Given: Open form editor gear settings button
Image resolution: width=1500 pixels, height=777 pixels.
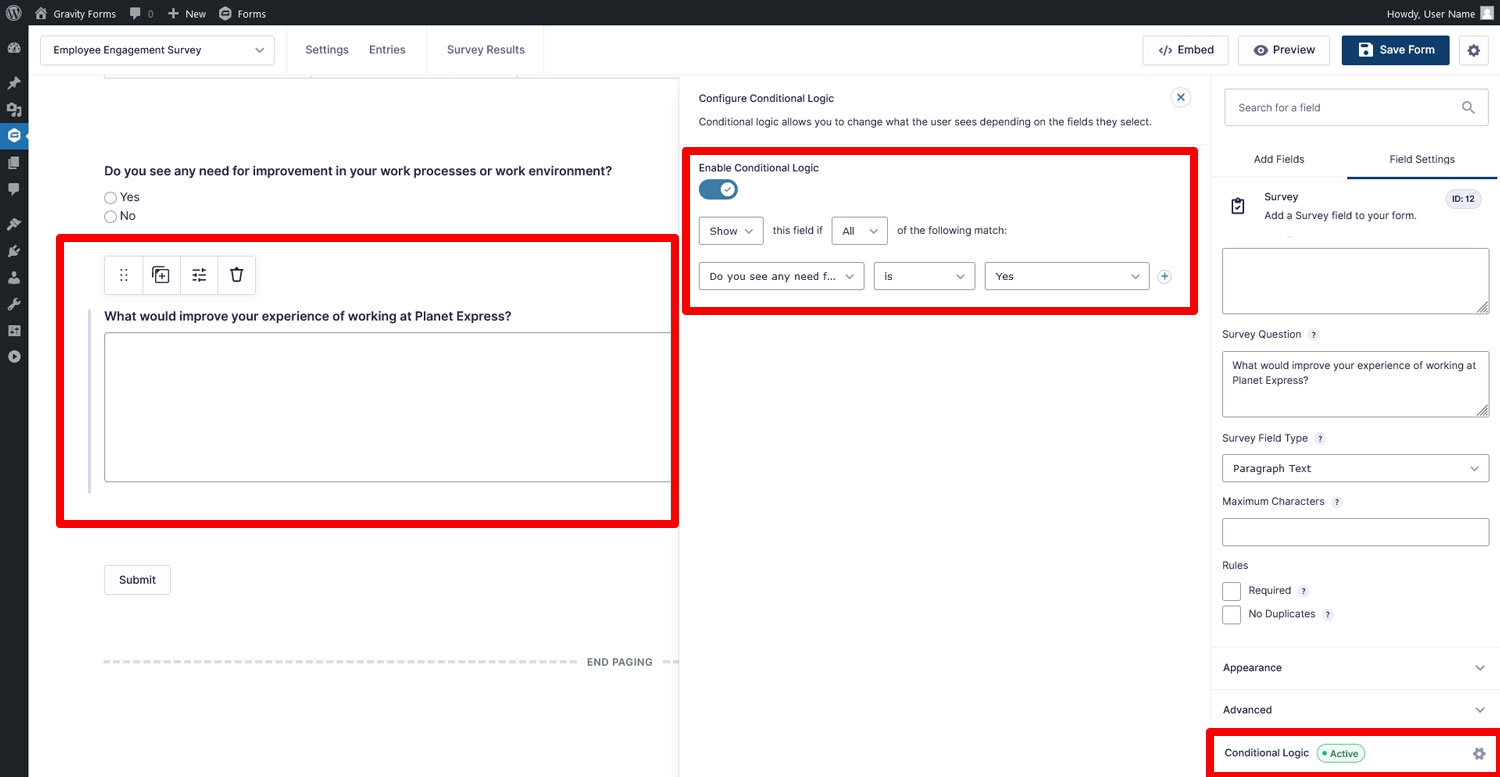Looking at the screenshot, I should pos(1473,50).
